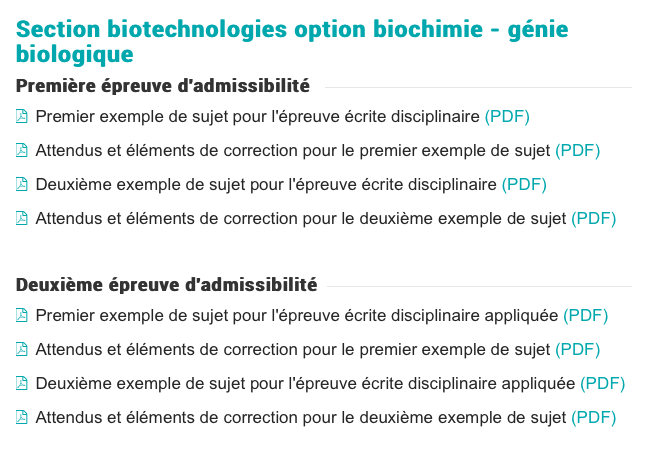Open '(PDF)' link of Deuxième exemple disciplinaire appliquée
The image size is (648, 450).
pyautogui.click(x=603, y=383)
